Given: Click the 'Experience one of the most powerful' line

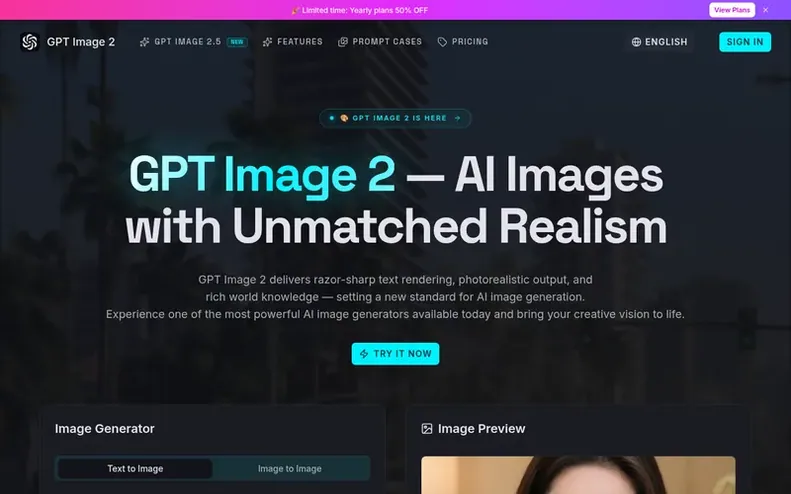Looking at the screenshot, I should (x=395, y=314).
